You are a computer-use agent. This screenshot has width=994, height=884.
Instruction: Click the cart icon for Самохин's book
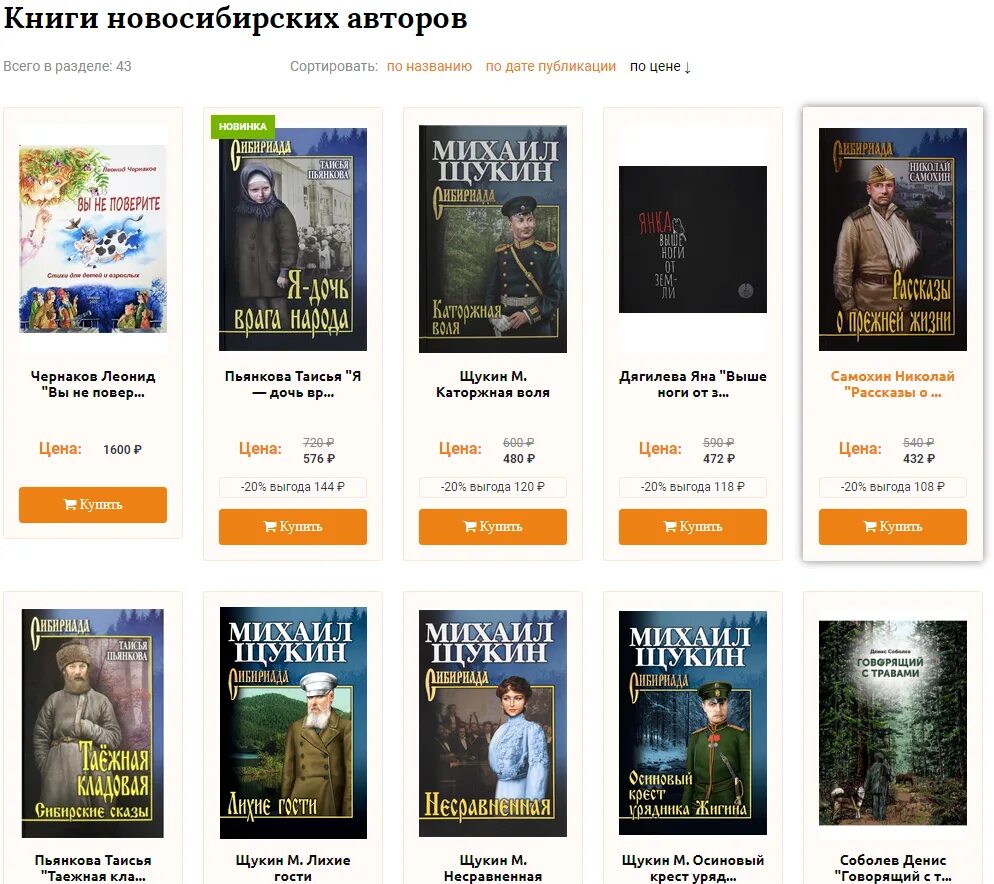870,526
